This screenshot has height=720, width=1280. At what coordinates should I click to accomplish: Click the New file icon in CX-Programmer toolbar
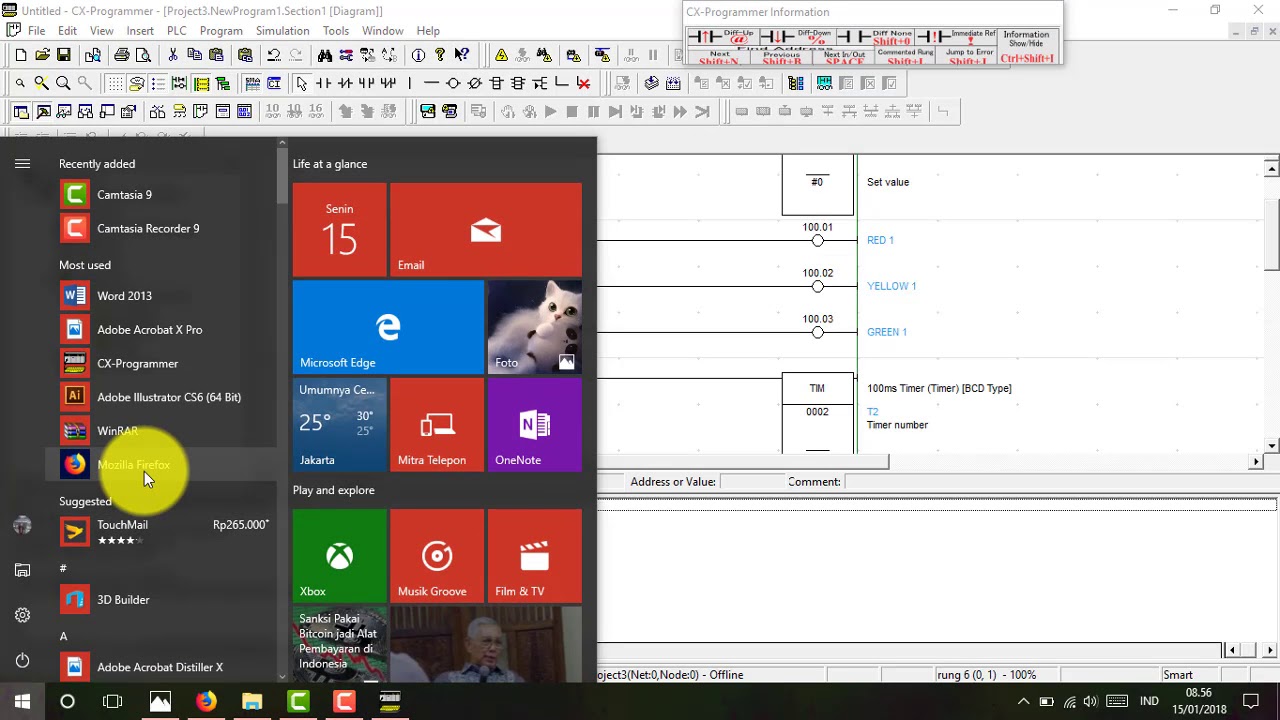click(x=21, y=56)
